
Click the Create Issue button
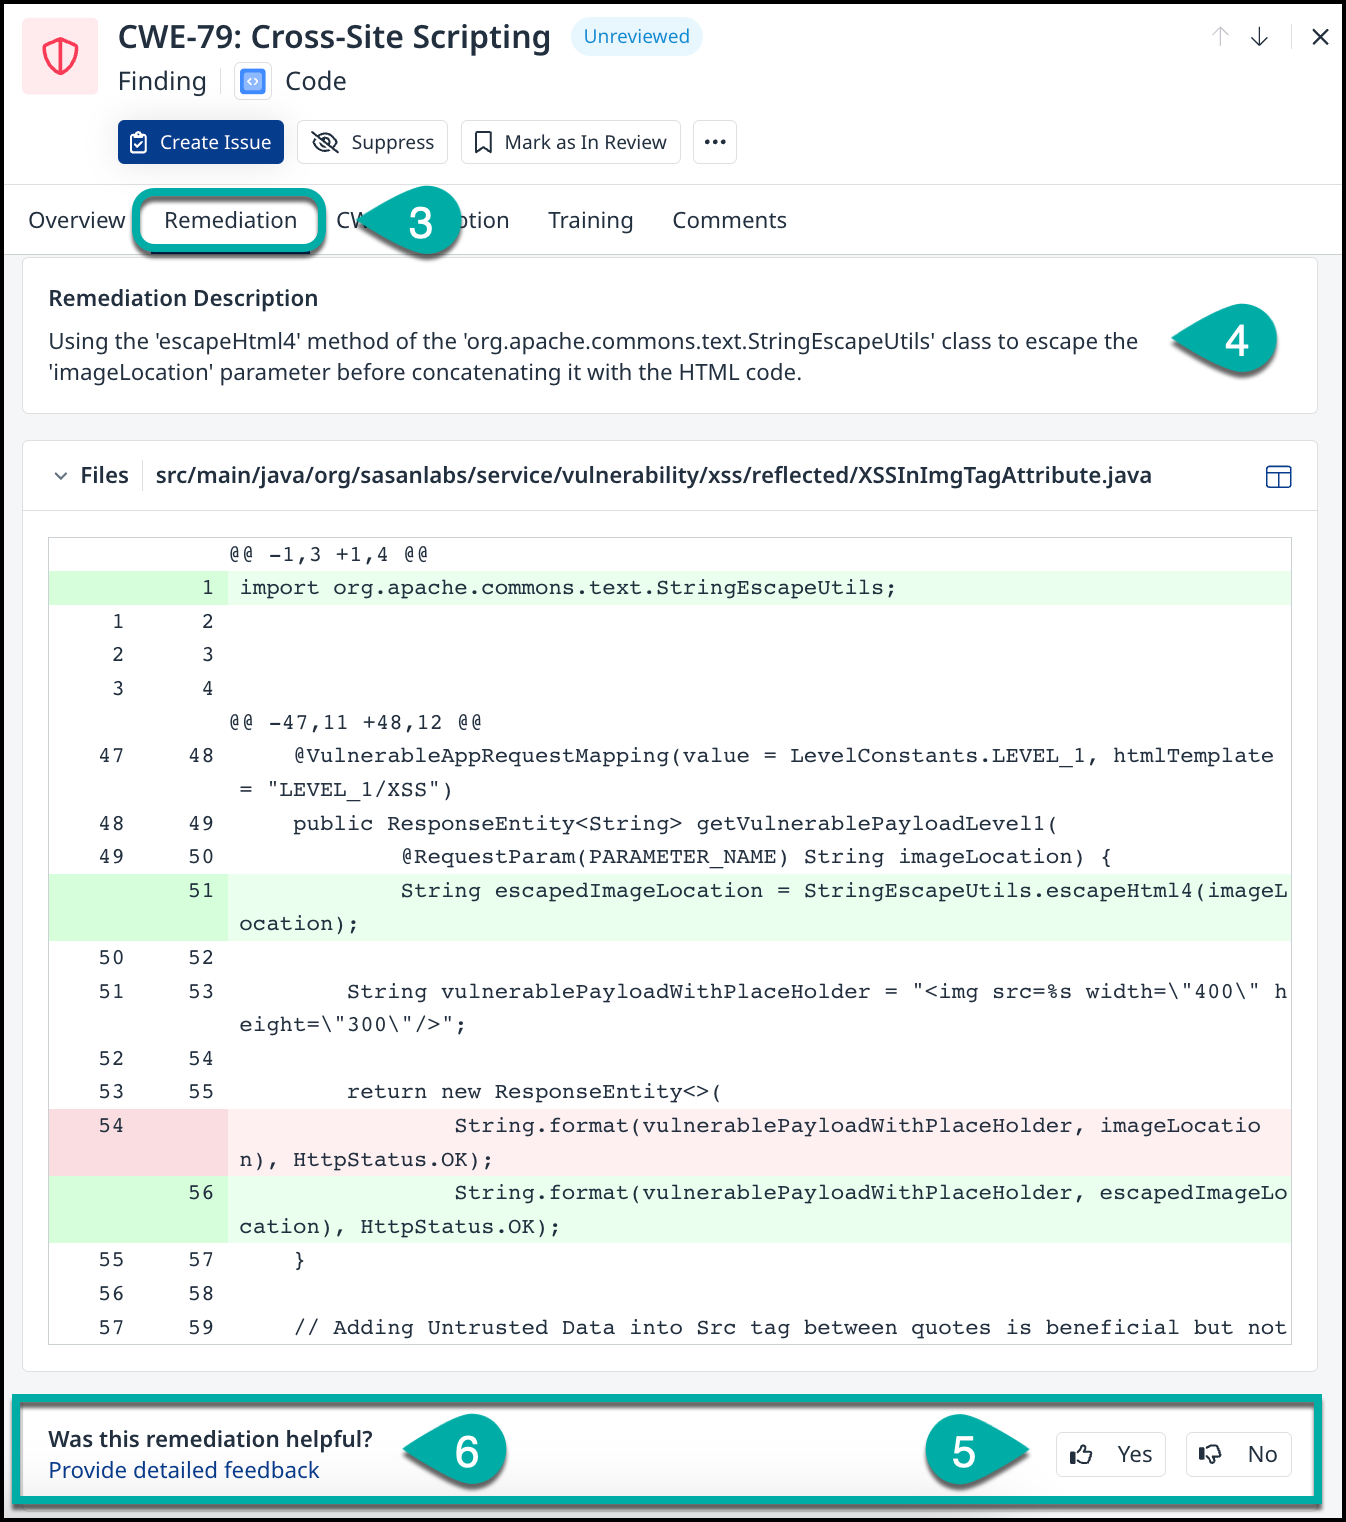[x=201, y=142]
